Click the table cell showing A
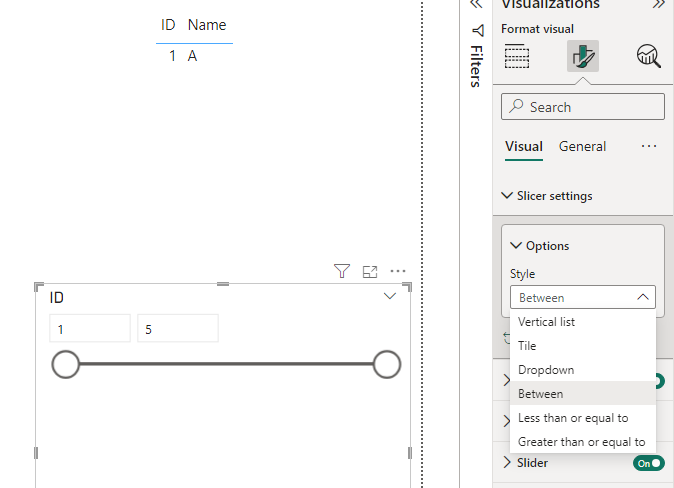The width and height of the screenshot is (674, 488). 192,56
